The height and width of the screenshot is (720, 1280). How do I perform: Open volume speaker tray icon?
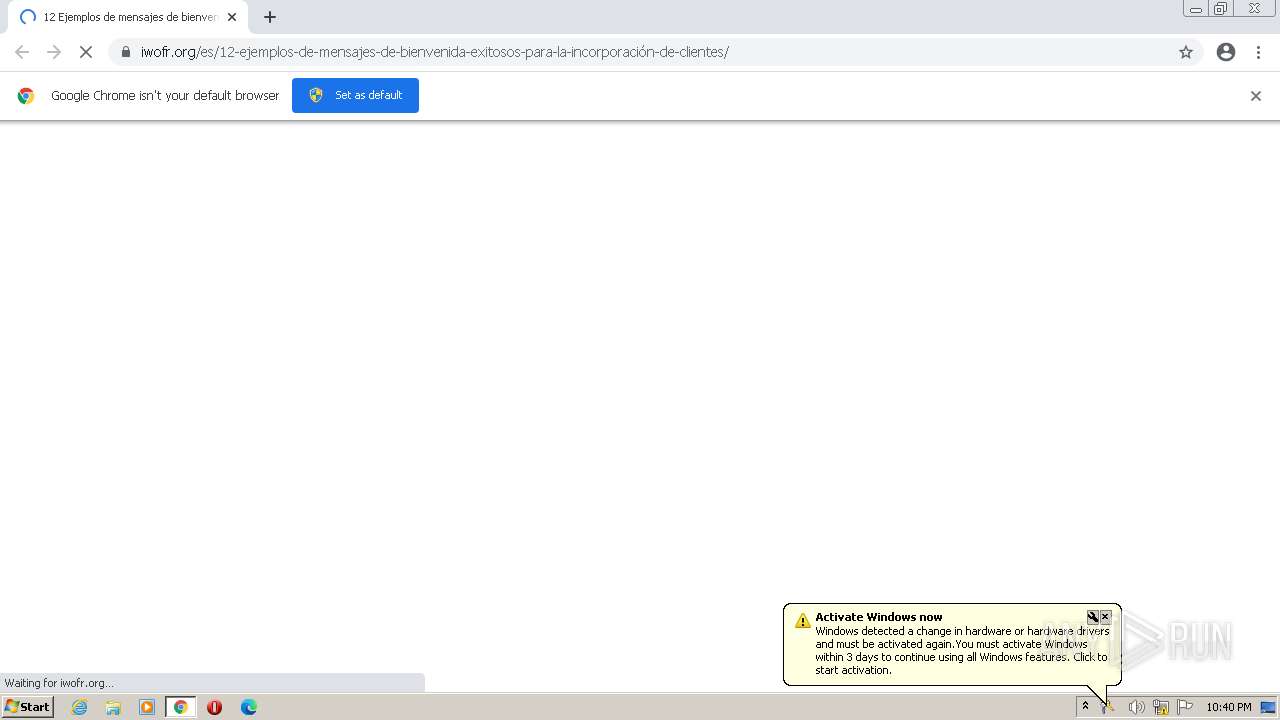pos(1136,707)
